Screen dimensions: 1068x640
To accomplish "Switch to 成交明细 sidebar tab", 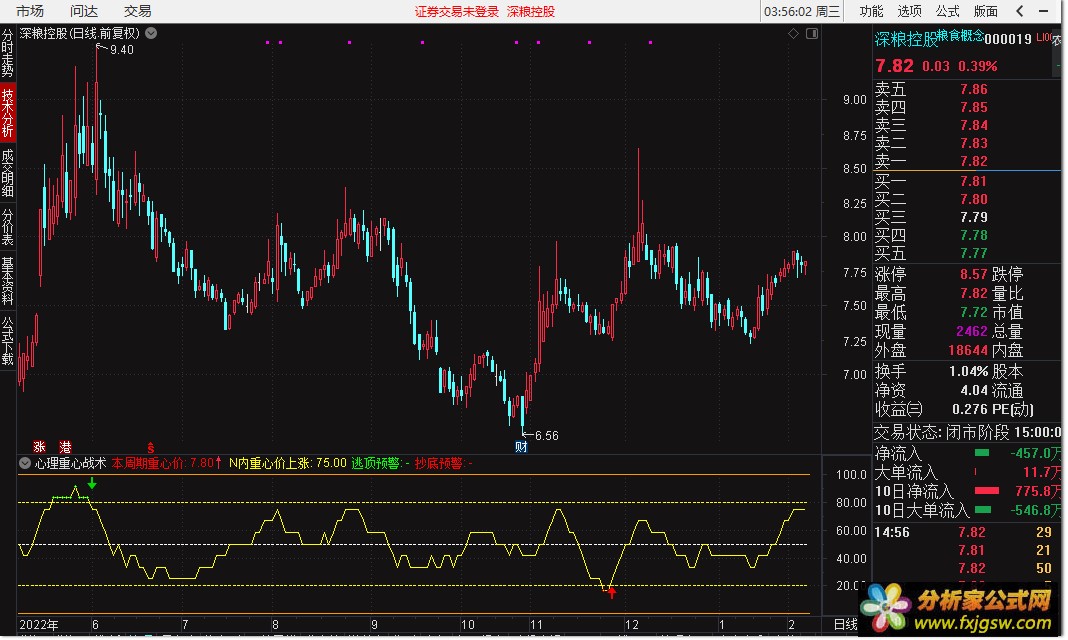I will (7, 173).
